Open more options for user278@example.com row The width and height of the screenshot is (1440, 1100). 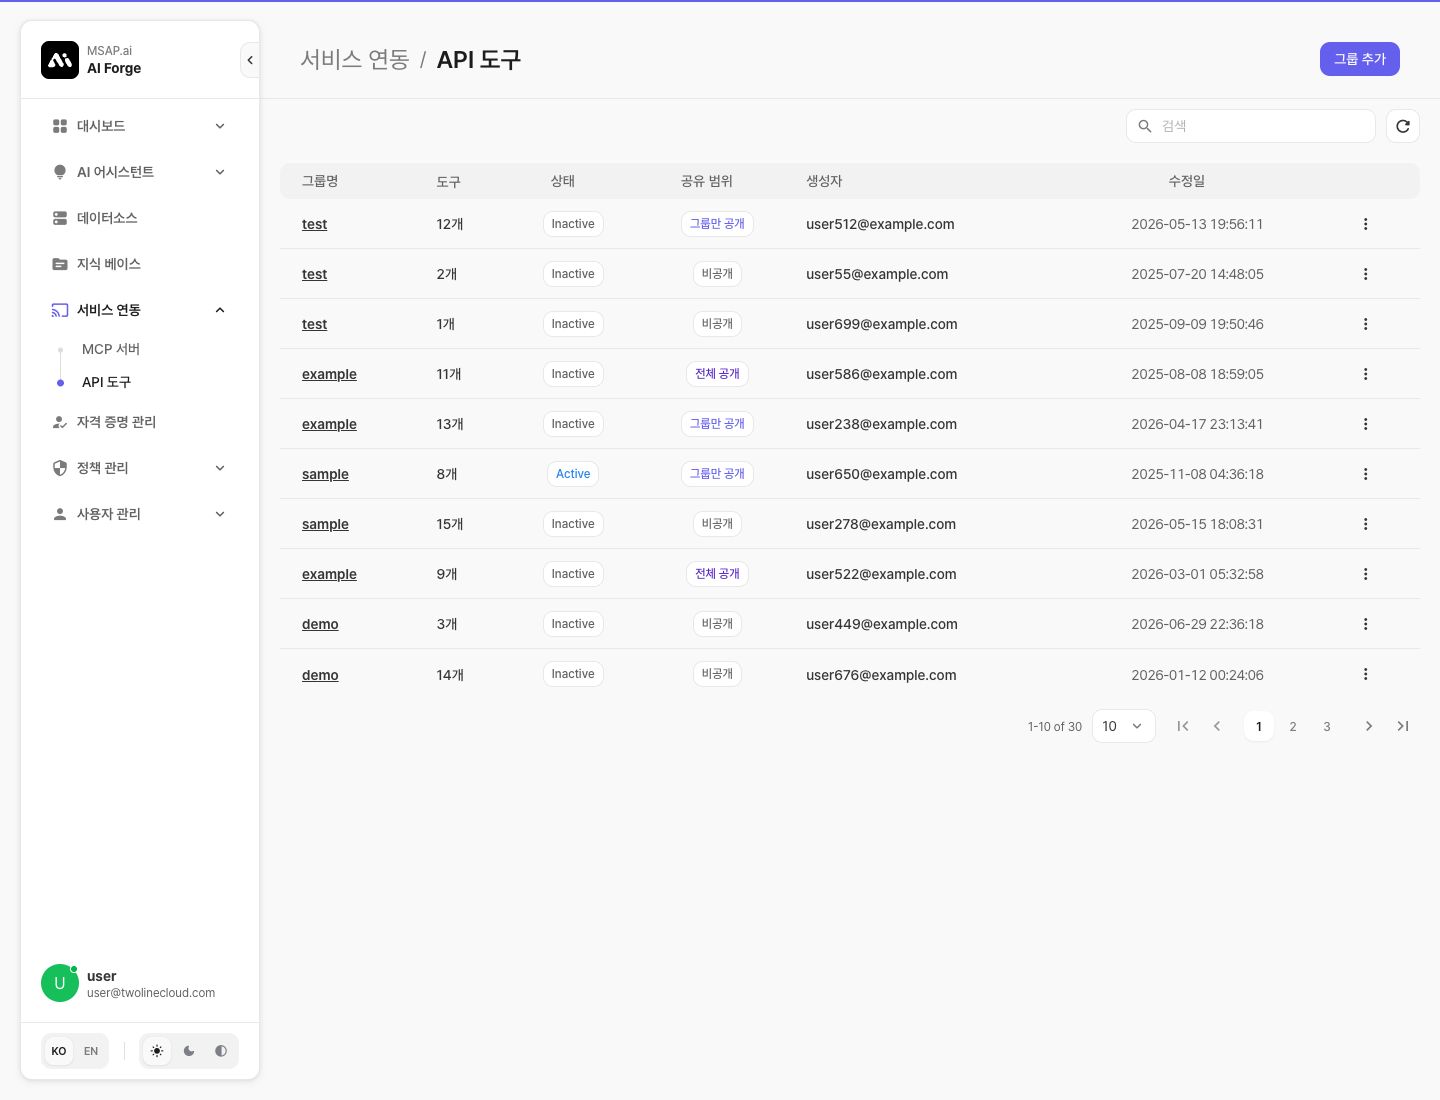point(1365,524)
